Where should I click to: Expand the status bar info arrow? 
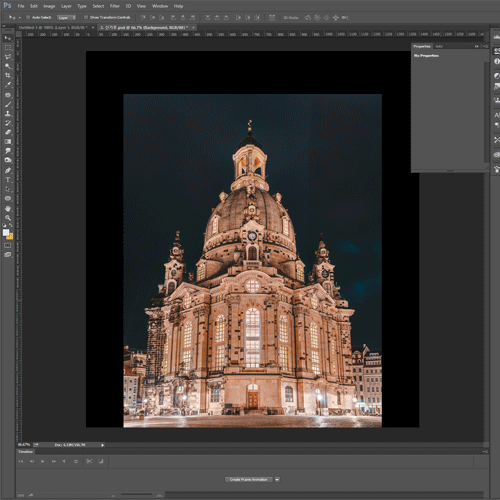pos(102,445)
